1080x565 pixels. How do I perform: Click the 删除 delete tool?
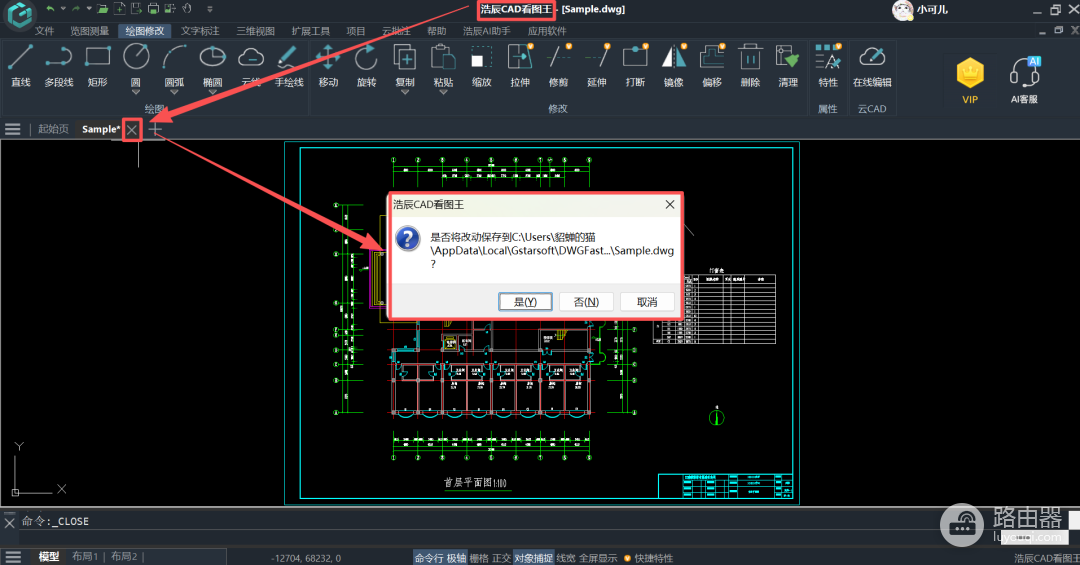click(750, 66)
